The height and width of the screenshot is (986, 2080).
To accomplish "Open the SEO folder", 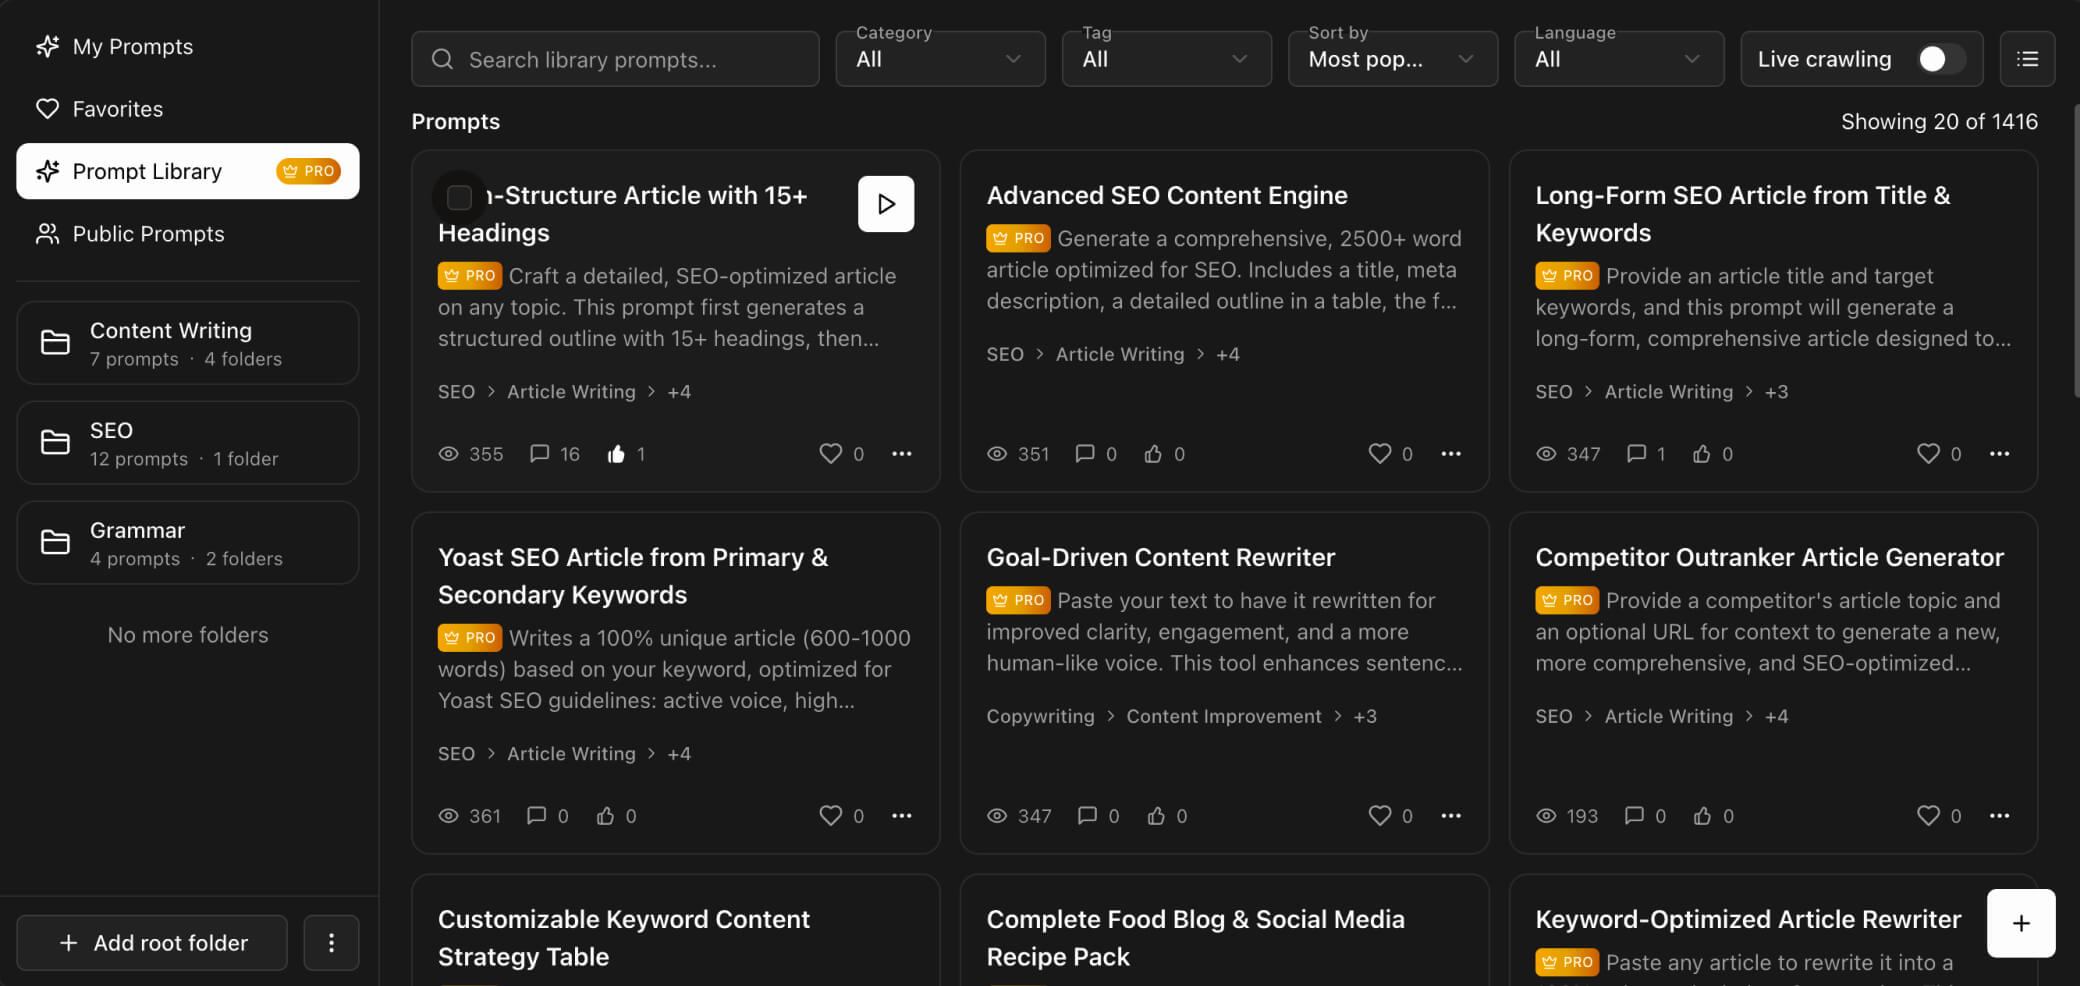I will click(x=188, y=443).
